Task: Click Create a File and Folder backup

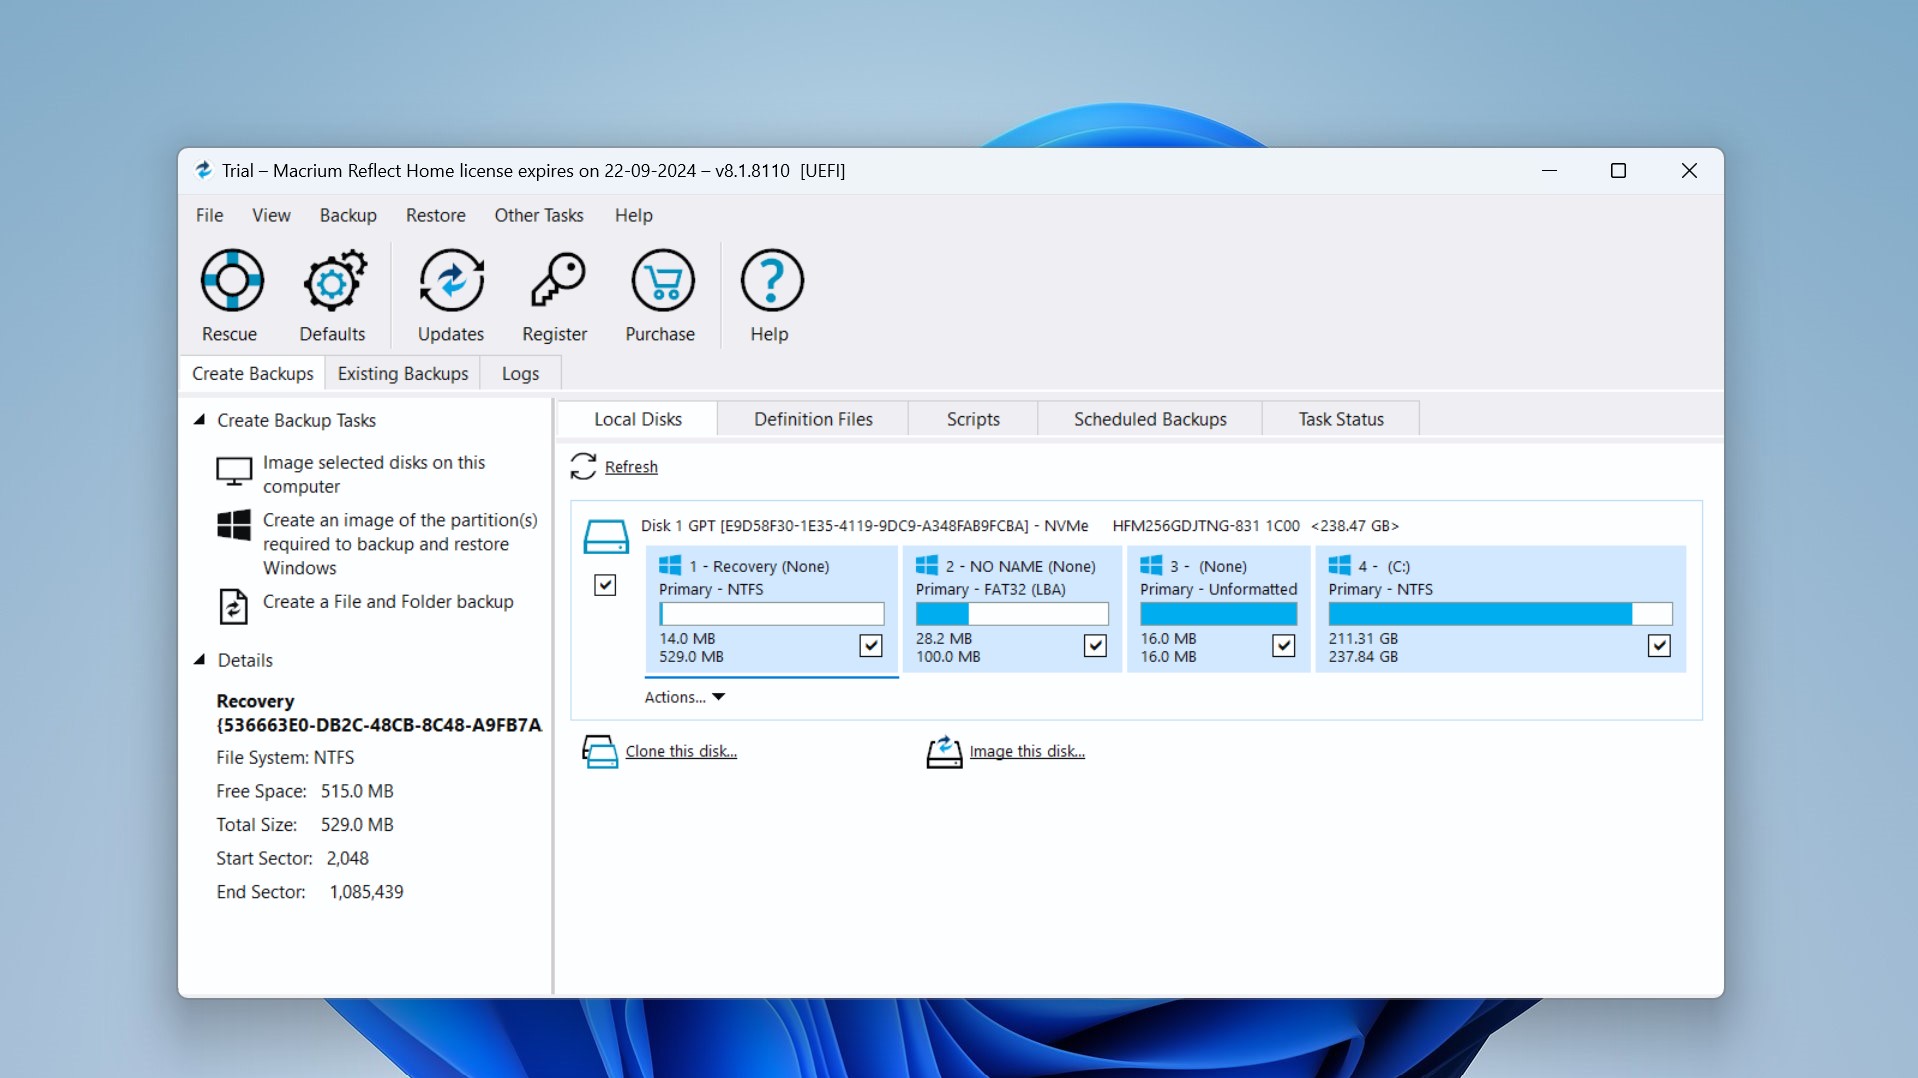Action: [x=388, y=601]
